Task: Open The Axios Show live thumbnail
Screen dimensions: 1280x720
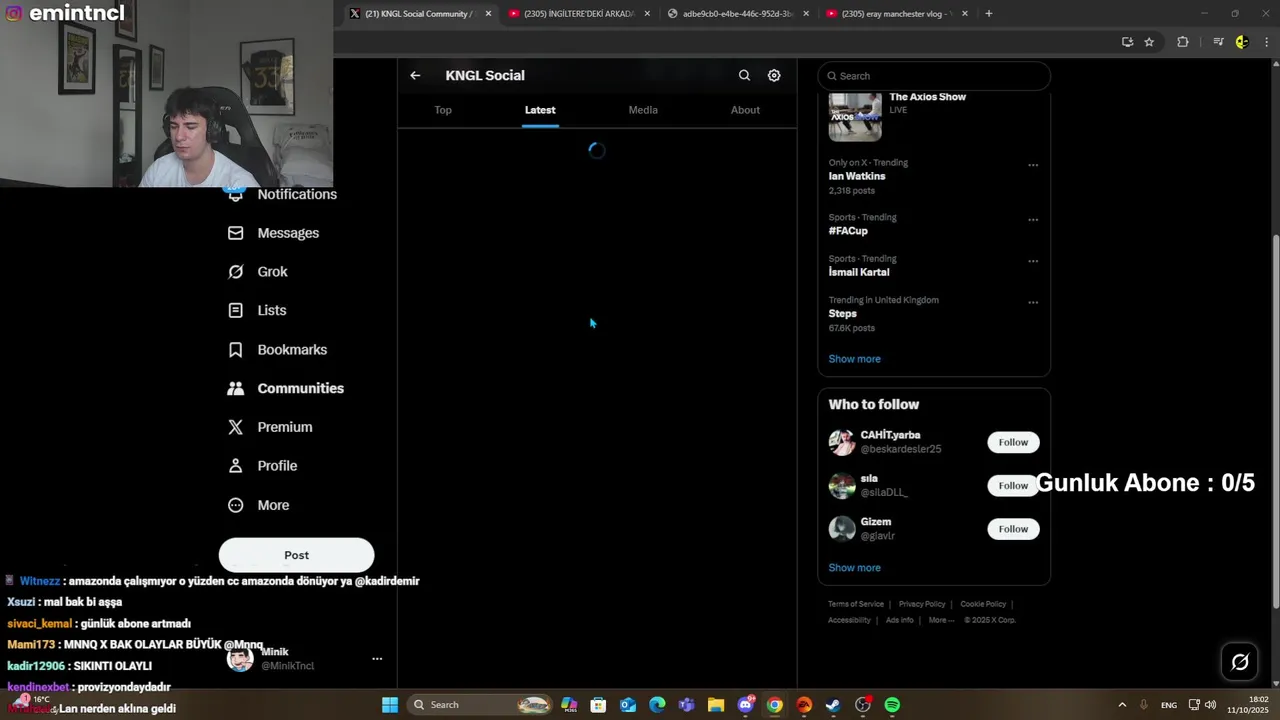Action: click(855, 117)
